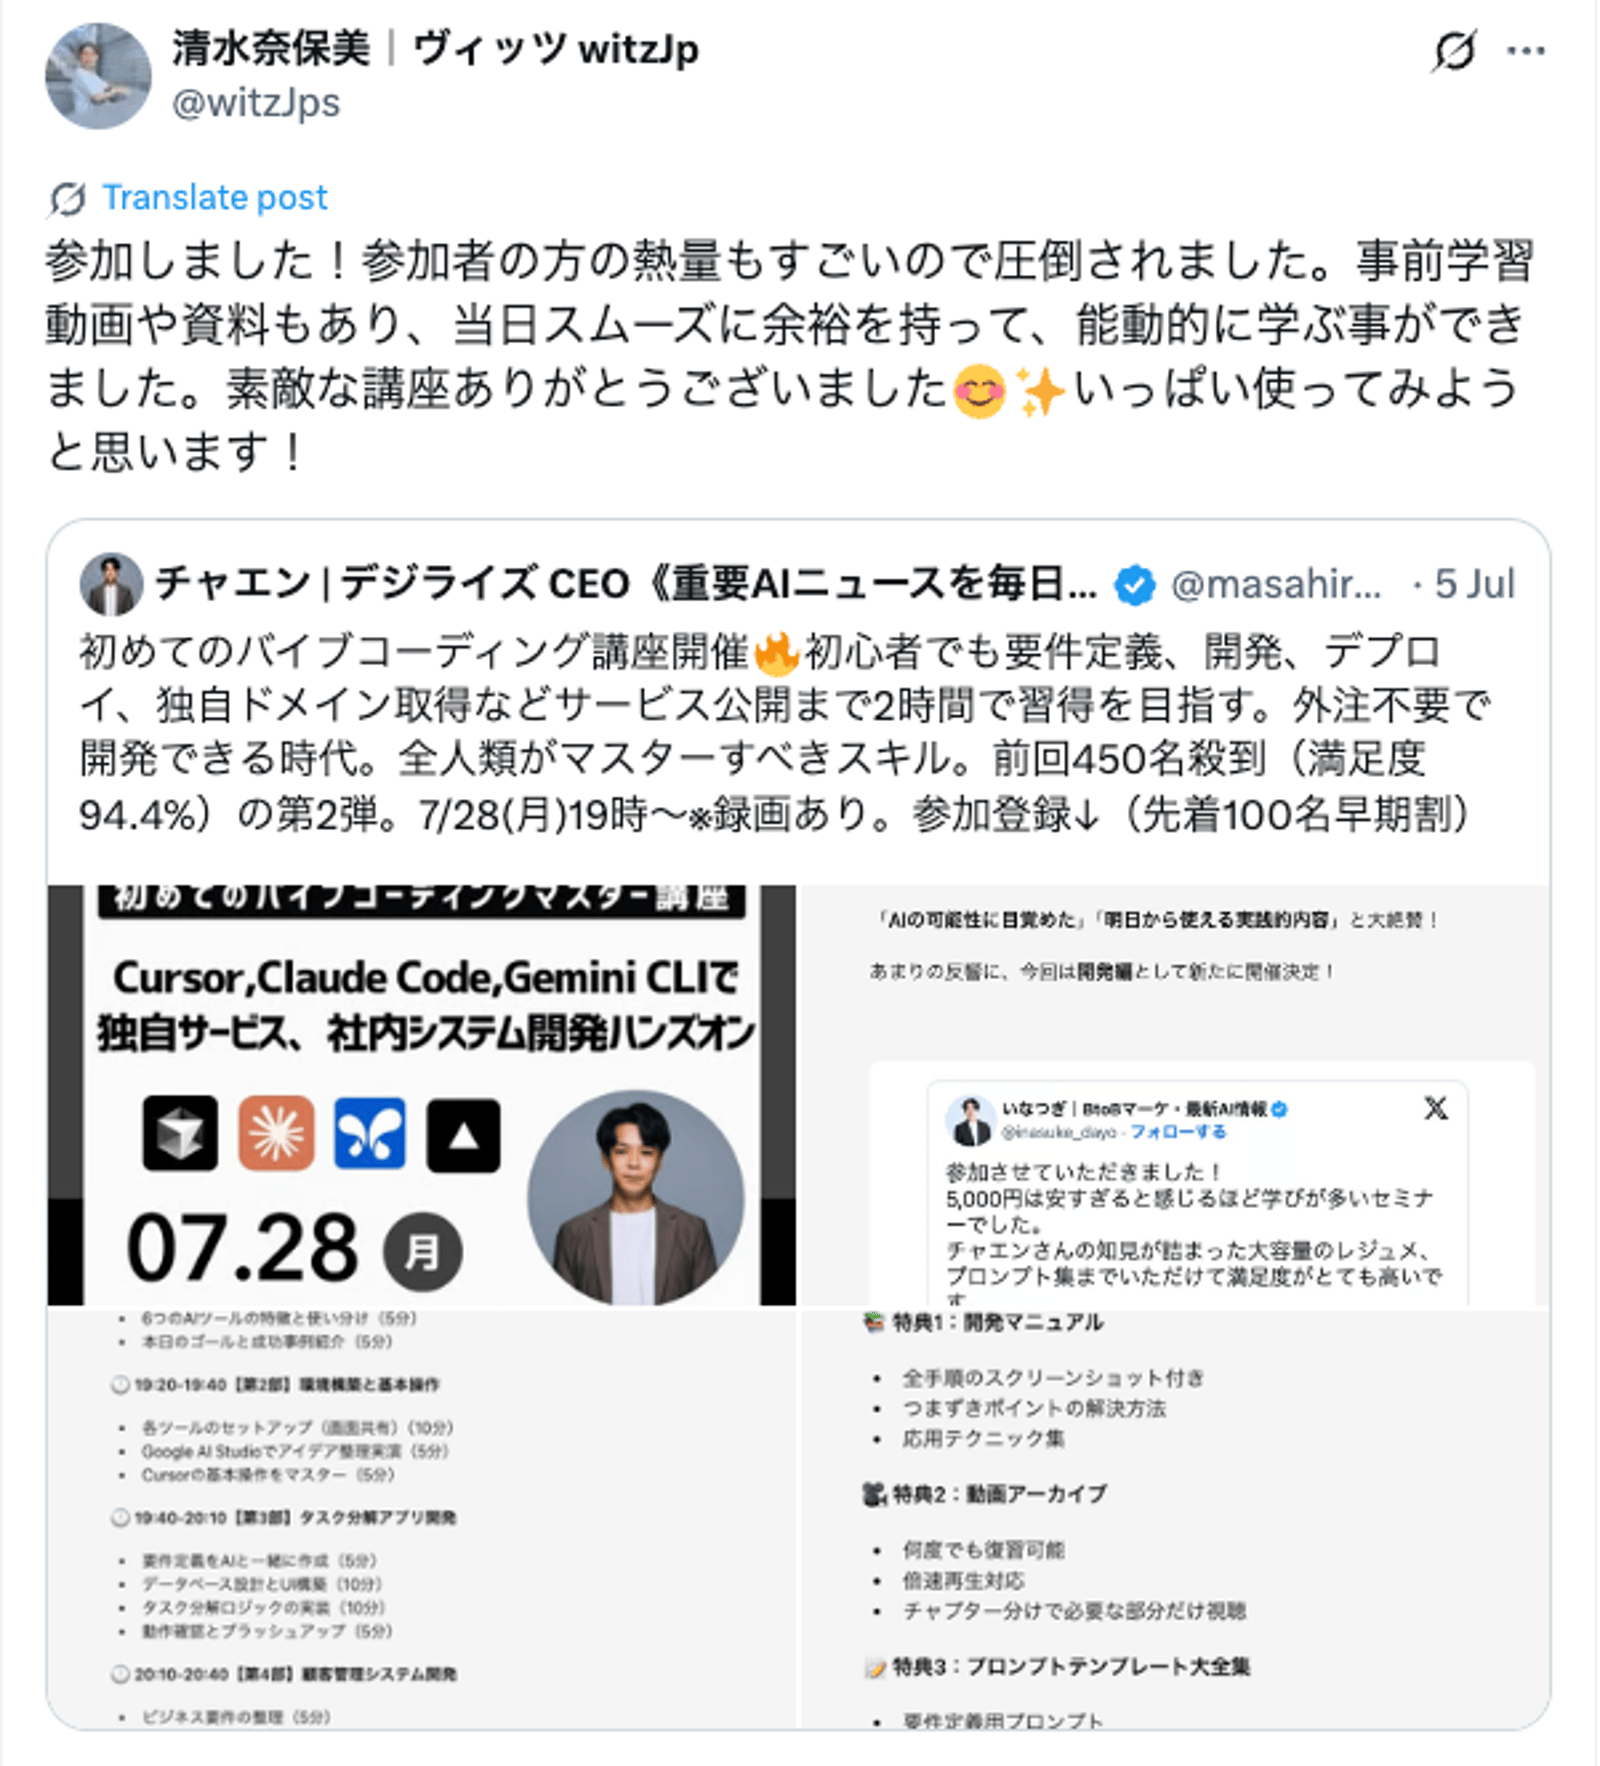Open the quoted author's small avatar
The image size is (1600, 1766).
pyautogui.click(x=111, y=584)
